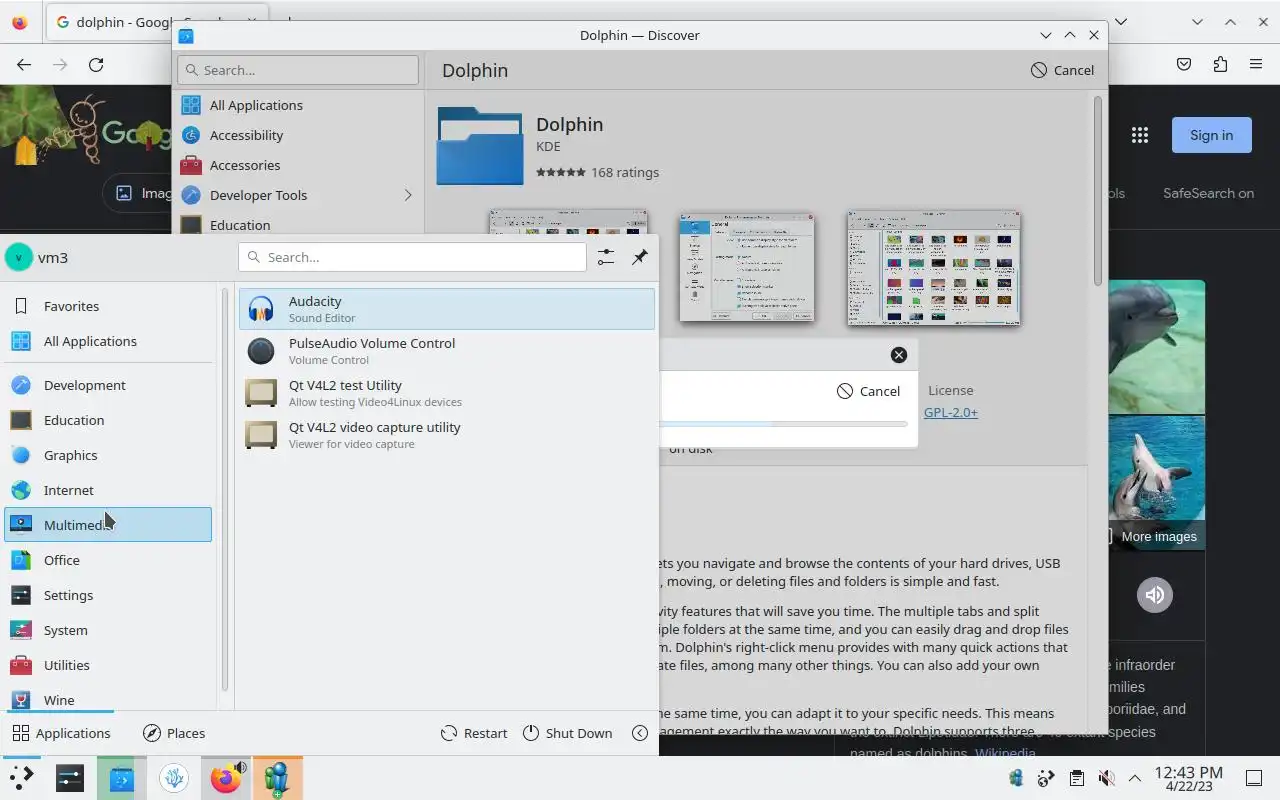1280x800 pixels.
Task: Open the Office category
Action: click(108, 560)
